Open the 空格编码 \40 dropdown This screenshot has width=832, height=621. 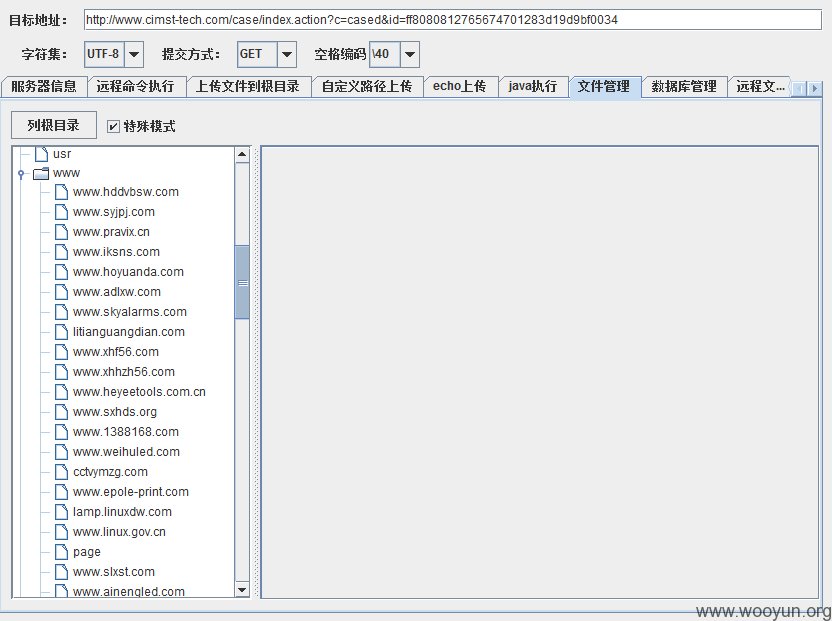[410, 54]
